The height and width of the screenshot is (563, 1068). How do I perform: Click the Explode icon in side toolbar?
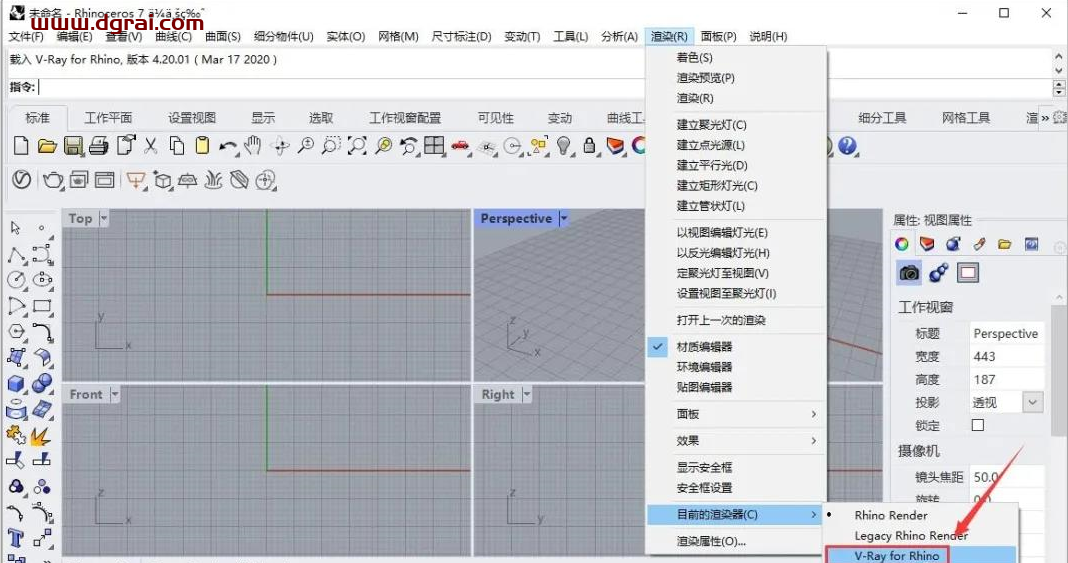click(40, 435)
